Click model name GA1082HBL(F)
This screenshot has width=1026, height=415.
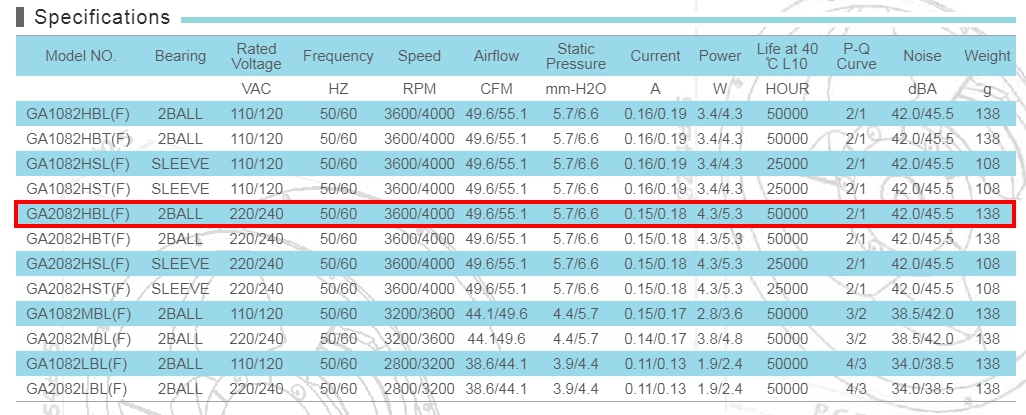pos(78,114)
